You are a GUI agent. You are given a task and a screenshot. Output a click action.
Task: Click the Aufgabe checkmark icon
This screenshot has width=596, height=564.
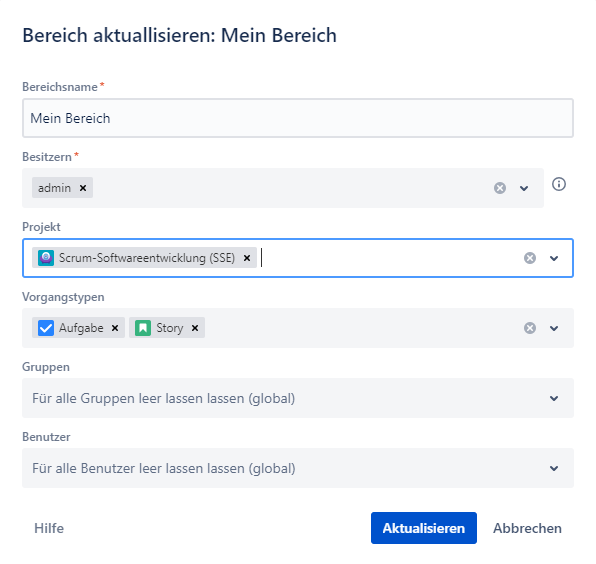(x=46, y=328)
